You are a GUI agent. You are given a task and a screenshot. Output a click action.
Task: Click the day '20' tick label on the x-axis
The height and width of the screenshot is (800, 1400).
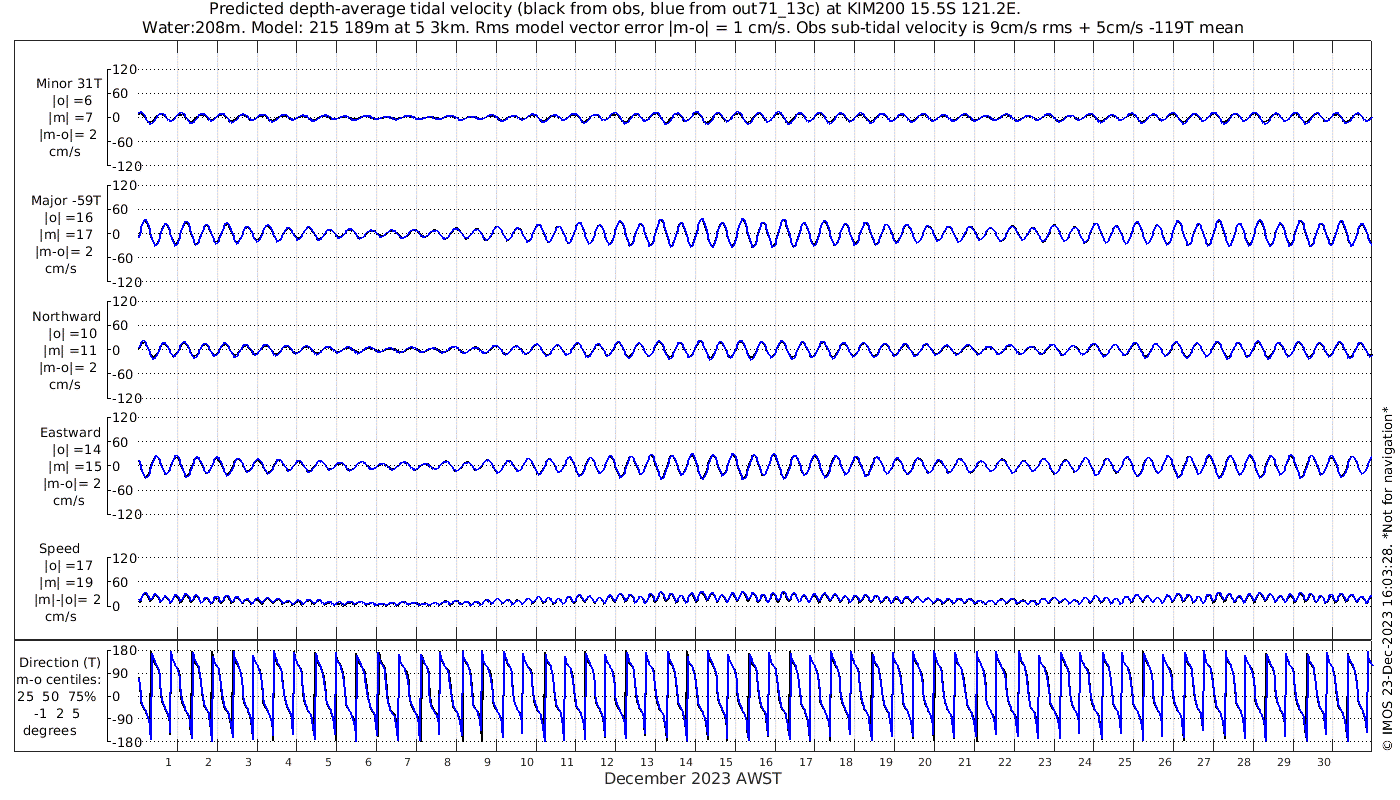click(x=925, y=762)
